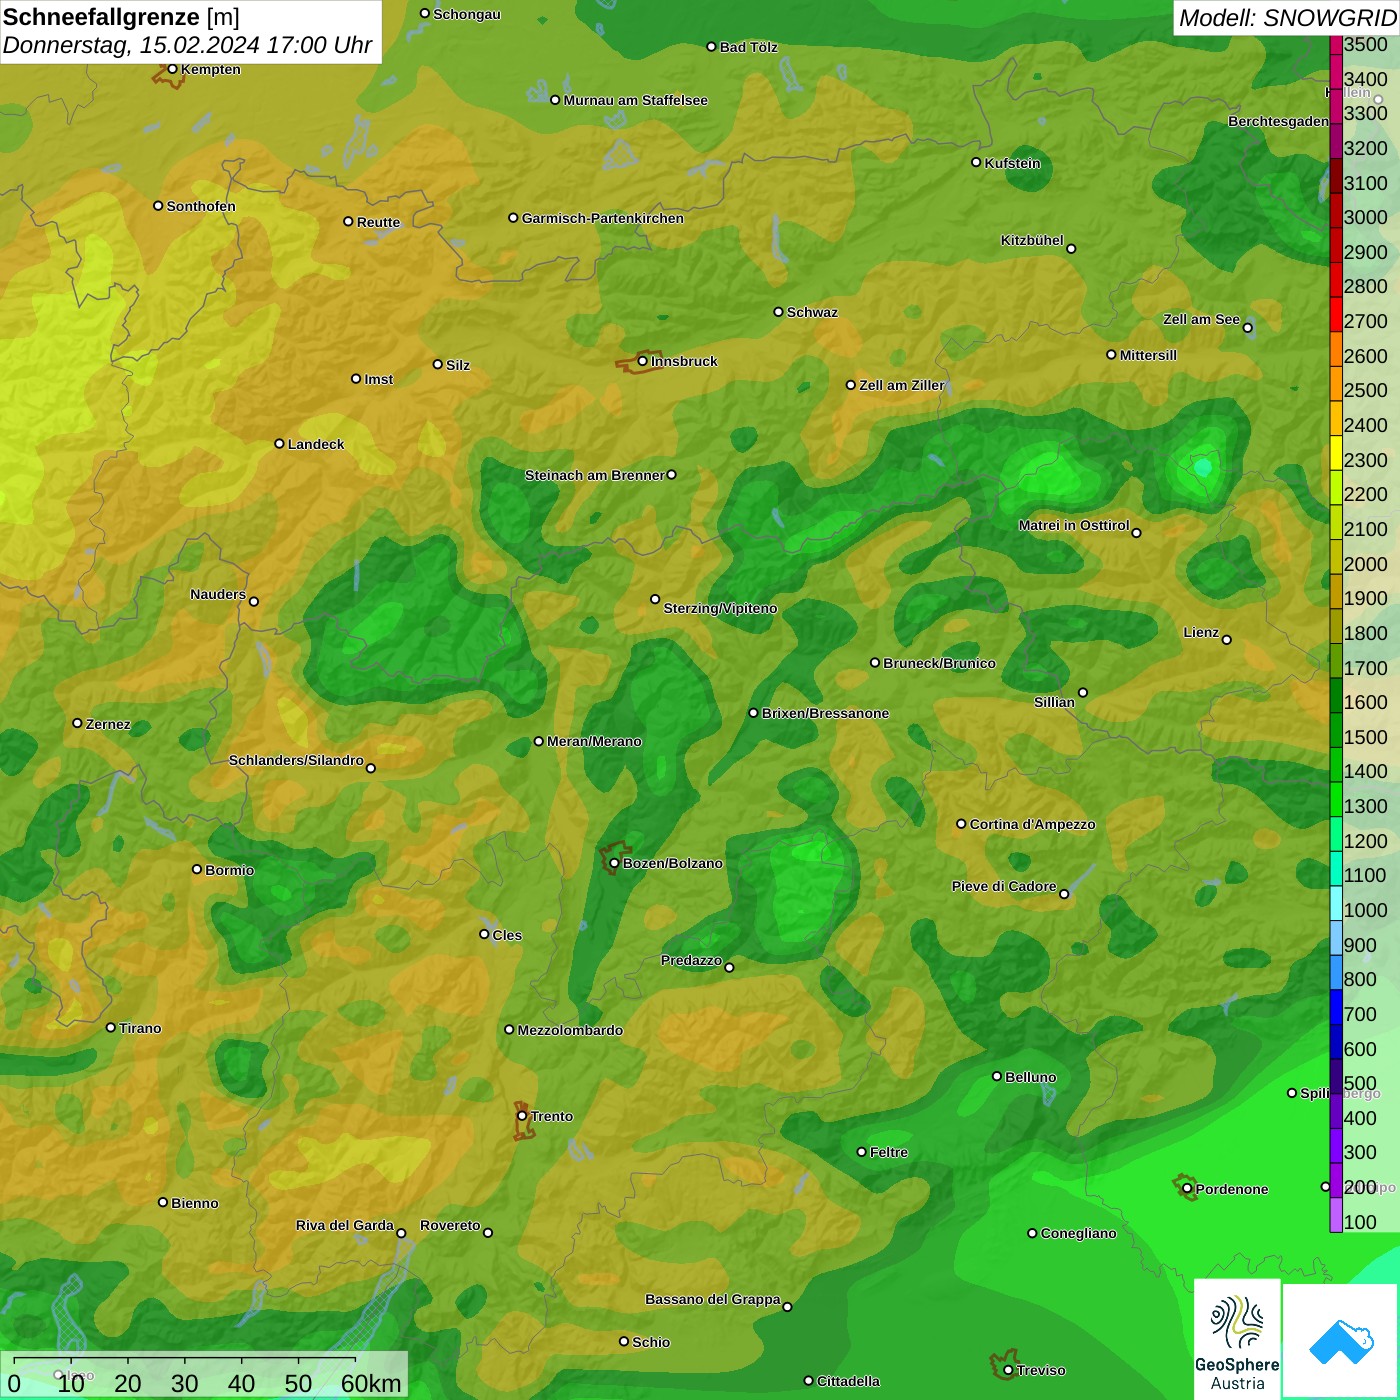Click the legend value 2000
Image resolution: width=1400 pixels, height=1400 pixels.
coord(1365,564)
